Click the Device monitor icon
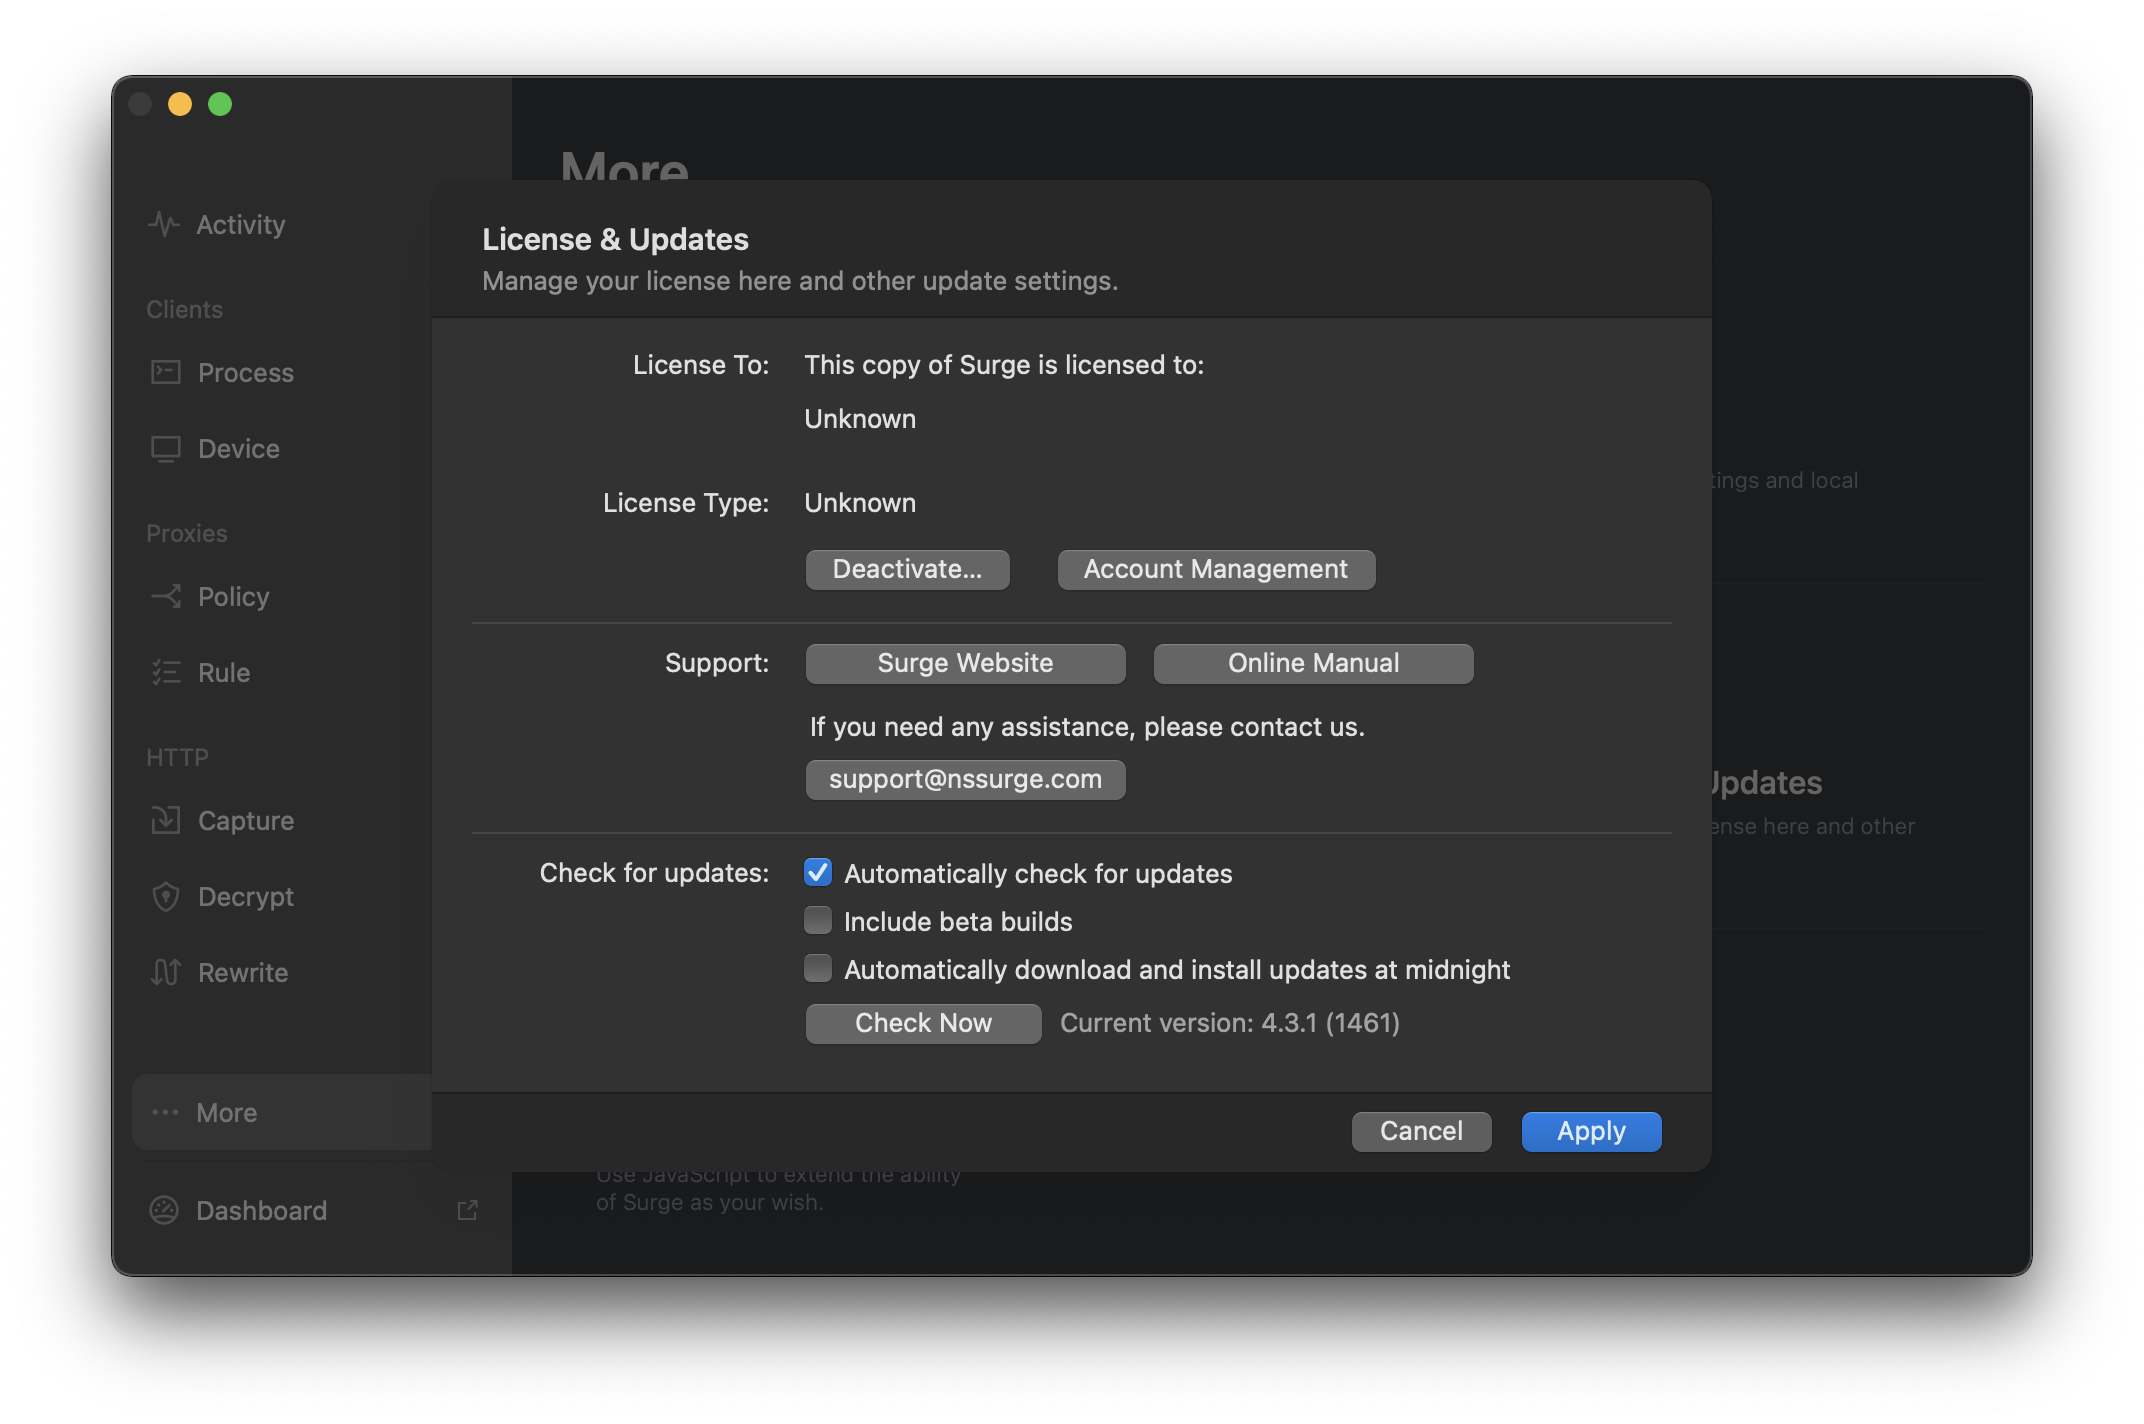 166,448
